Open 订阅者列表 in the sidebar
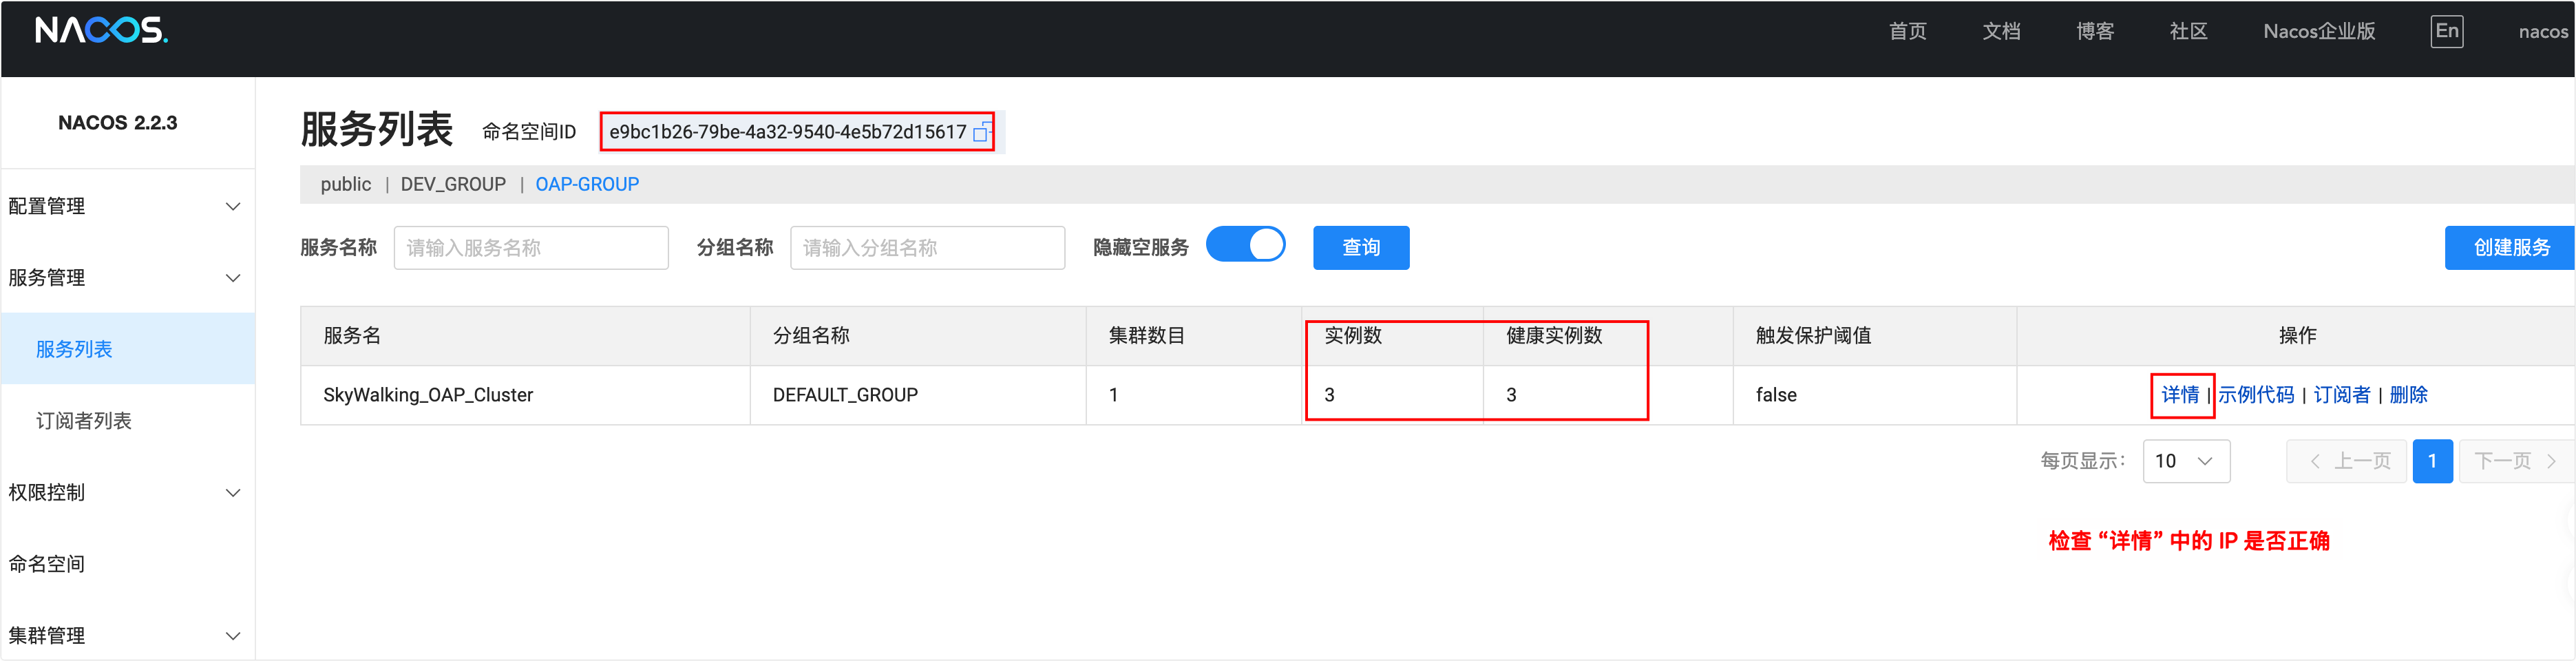This screenshot has width=2576, height=661. point(127,421)
